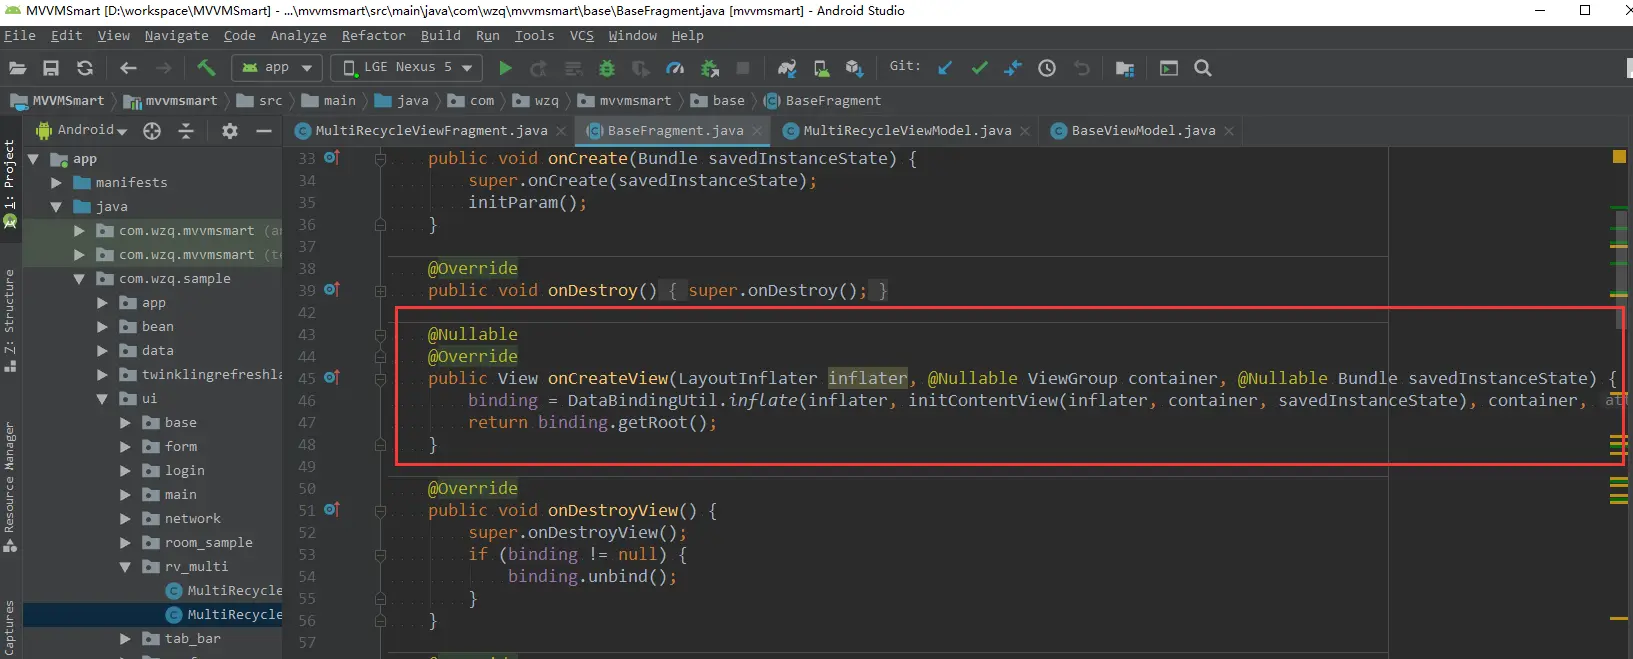
Task: Click yellow inspection indicator atop editor scrollbar
Action: coord(1619,157)
